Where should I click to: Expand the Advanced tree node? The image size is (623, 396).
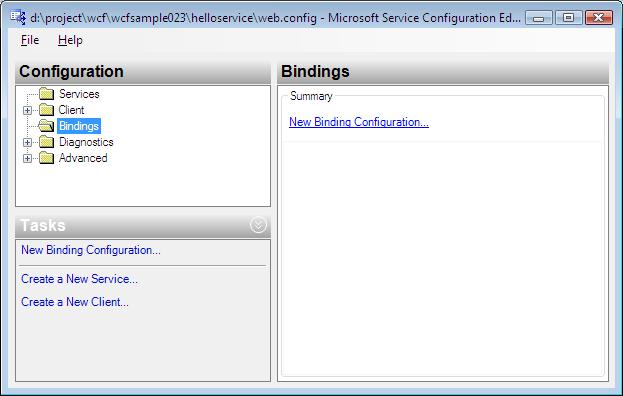click(x=27, y=158)
